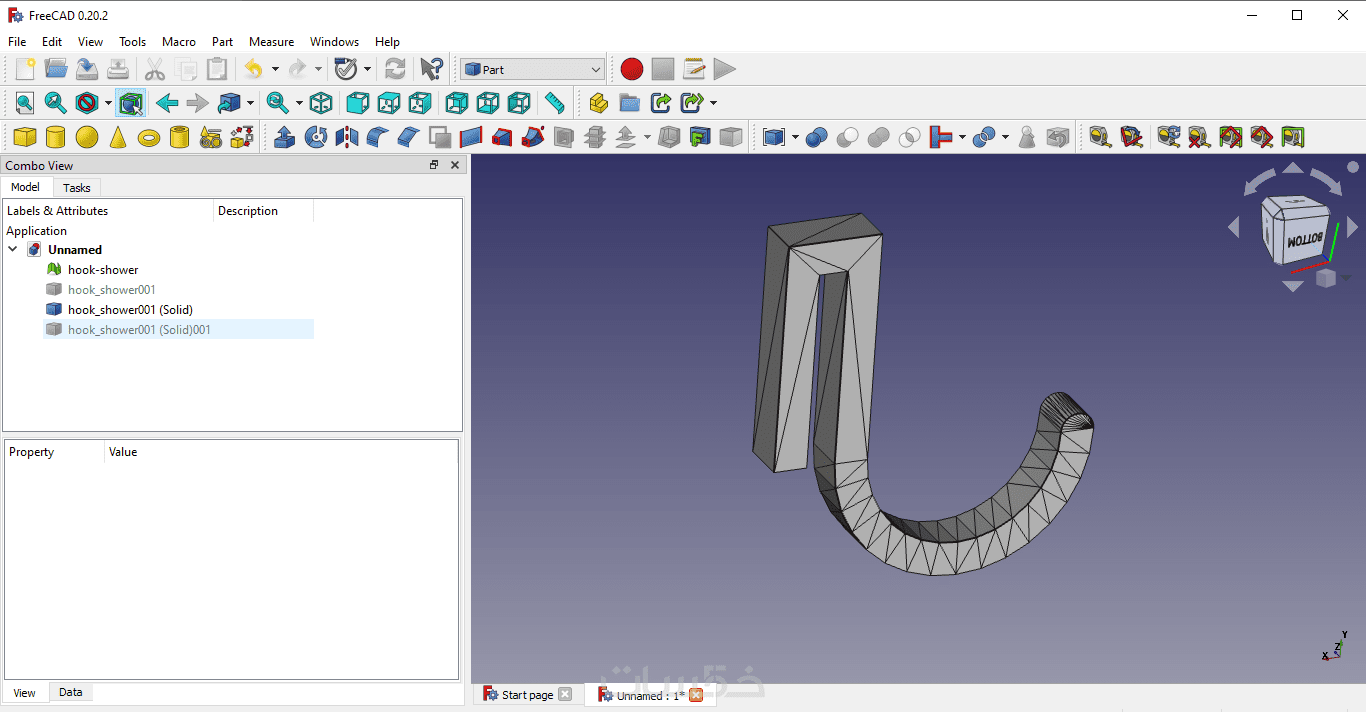Open the Start page document tab
The width and height of the screenshot is (1366, 712).
[x=526, y=695]
